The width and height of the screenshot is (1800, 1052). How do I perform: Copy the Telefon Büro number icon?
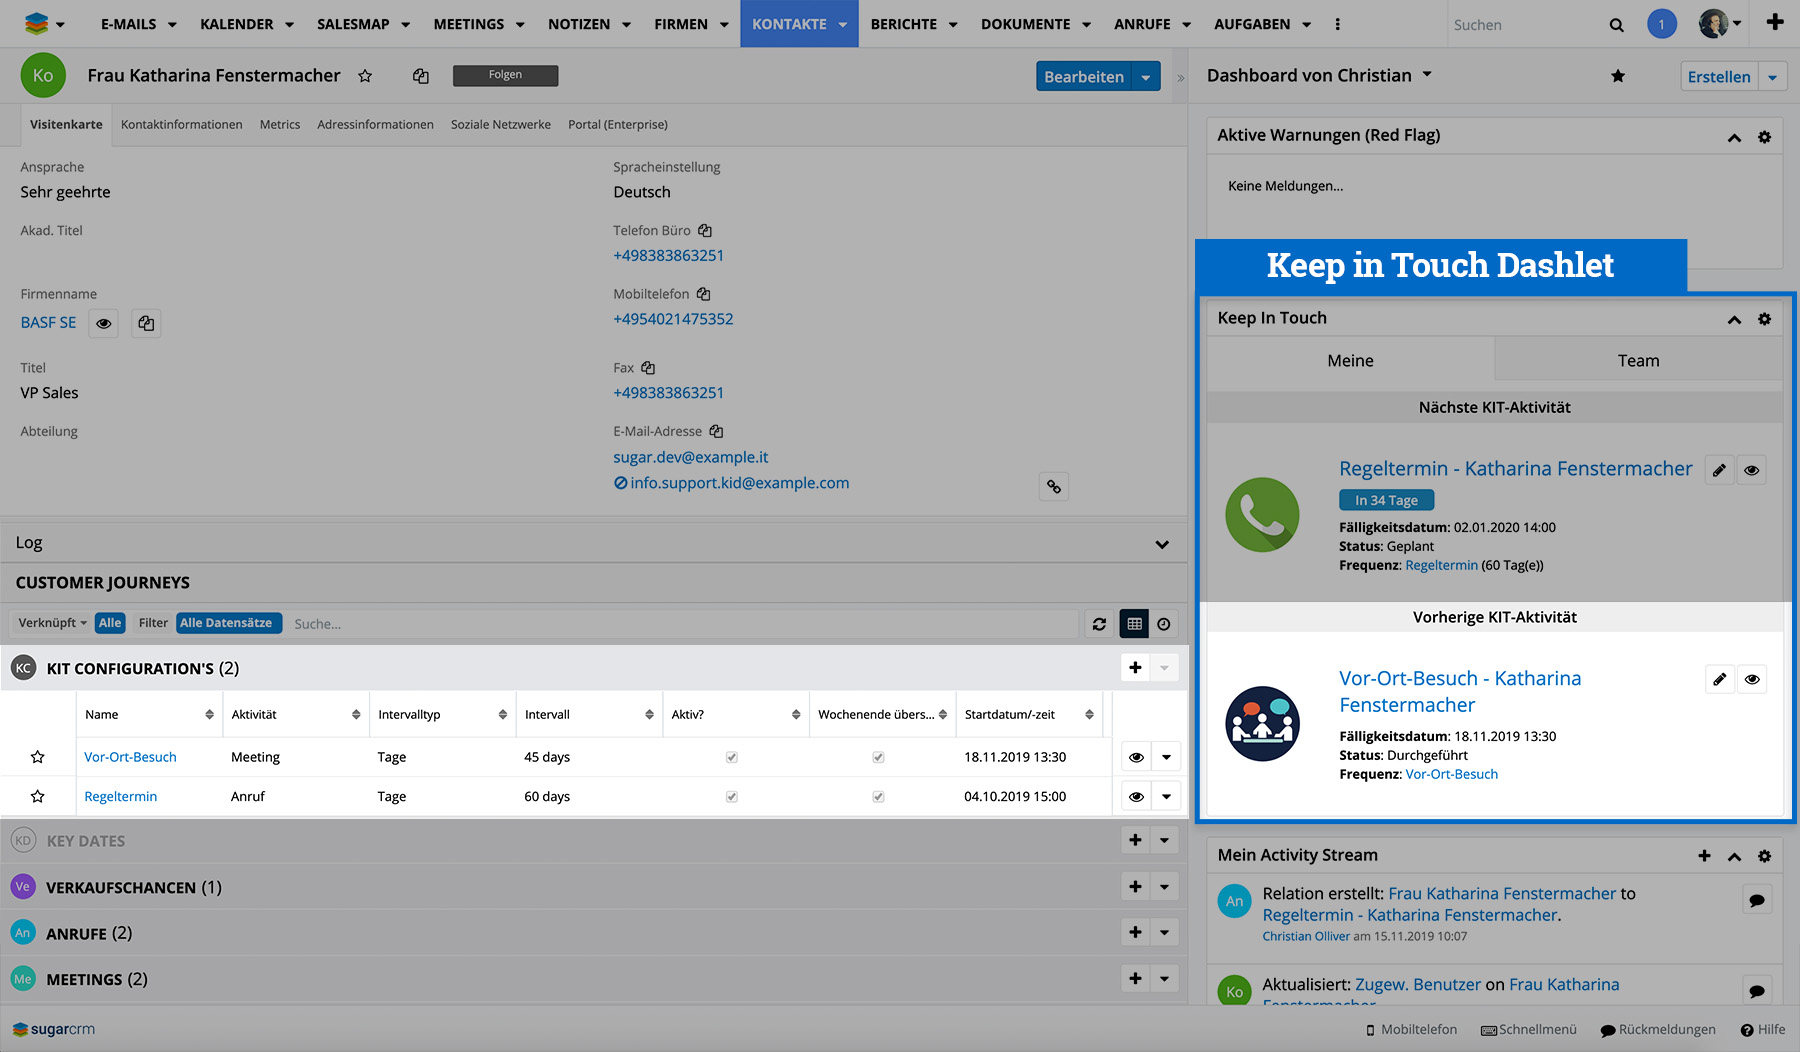705,231
